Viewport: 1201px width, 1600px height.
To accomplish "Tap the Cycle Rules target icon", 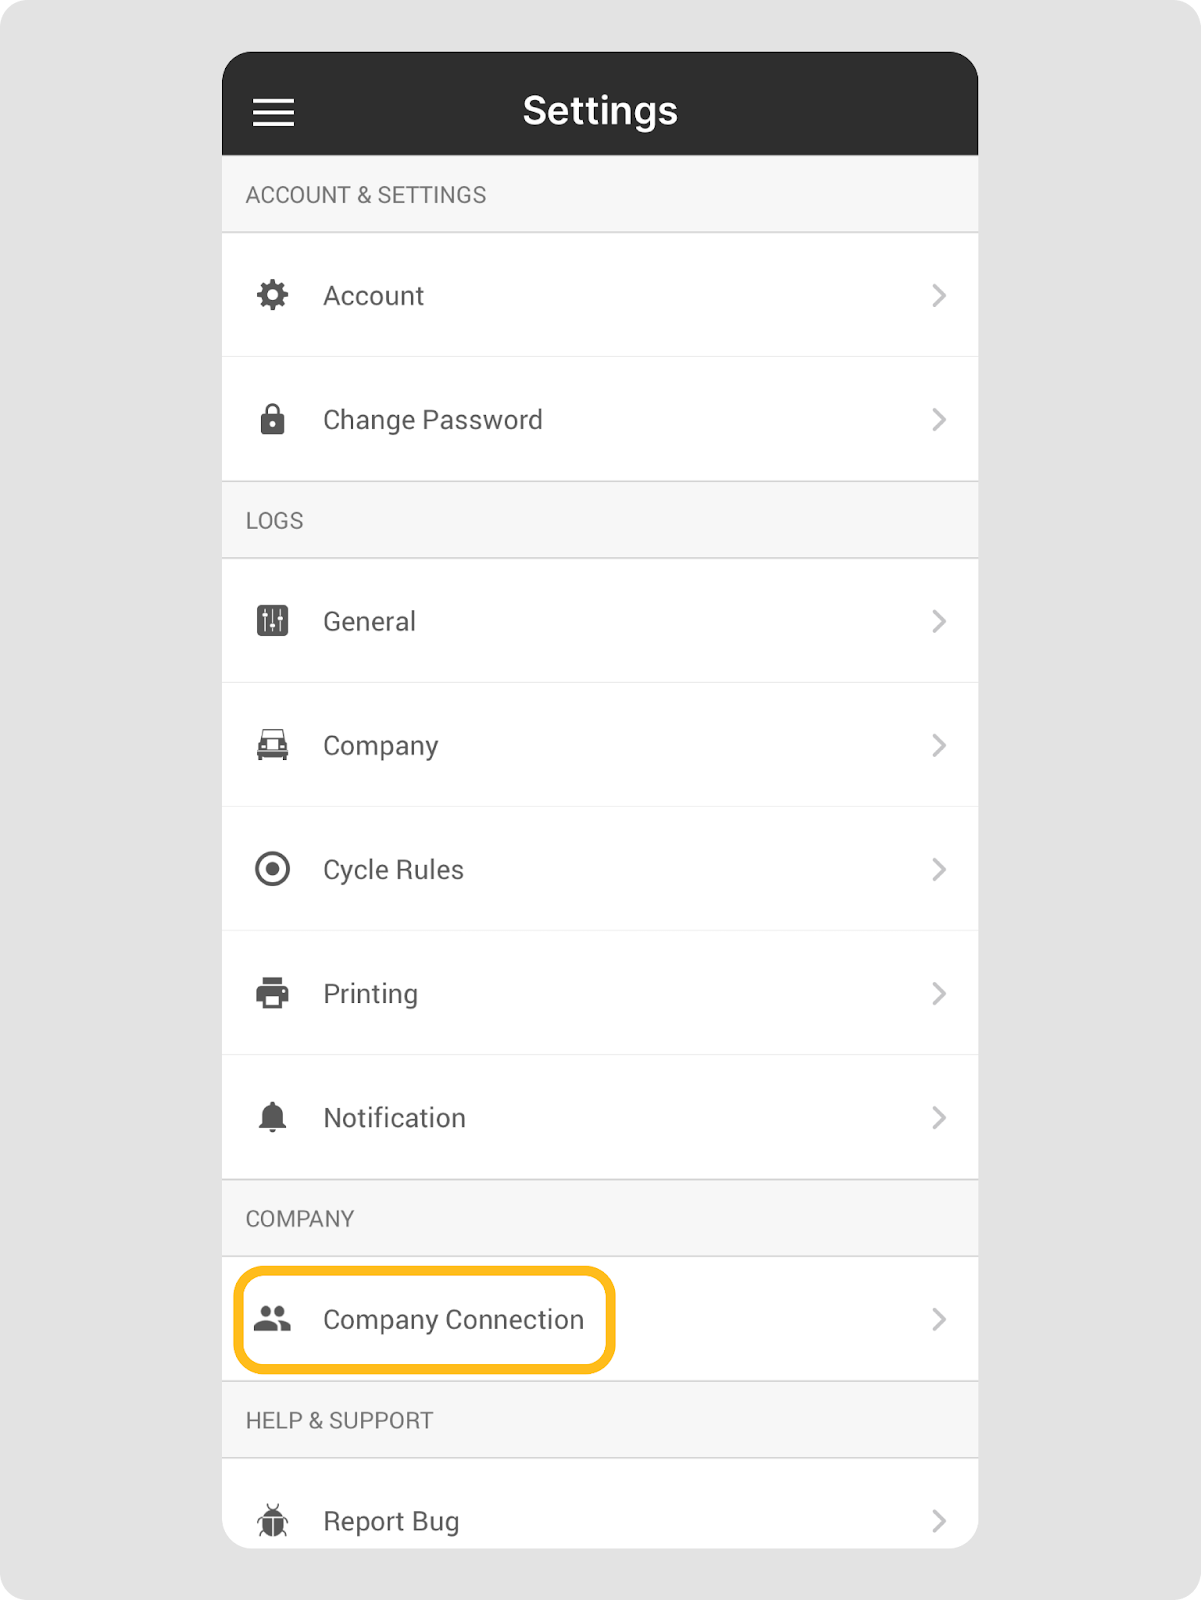I will 272,869.
